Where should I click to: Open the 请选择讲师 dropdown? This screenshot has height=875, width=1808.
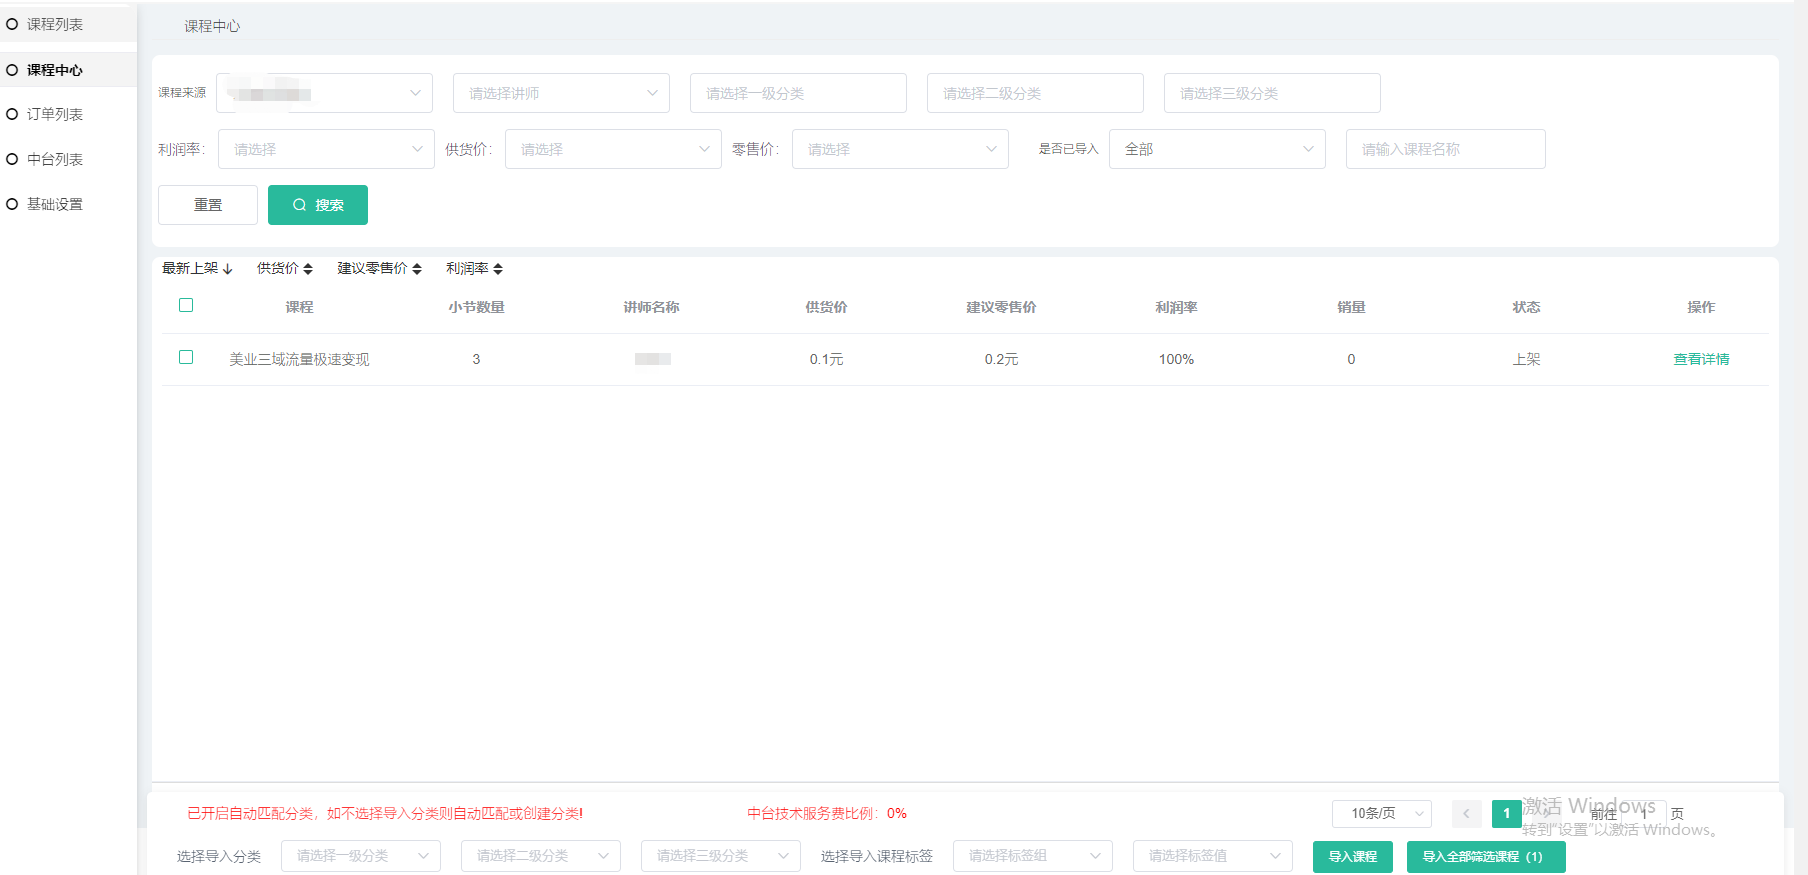pyautogui.click(x=561, y=93)
